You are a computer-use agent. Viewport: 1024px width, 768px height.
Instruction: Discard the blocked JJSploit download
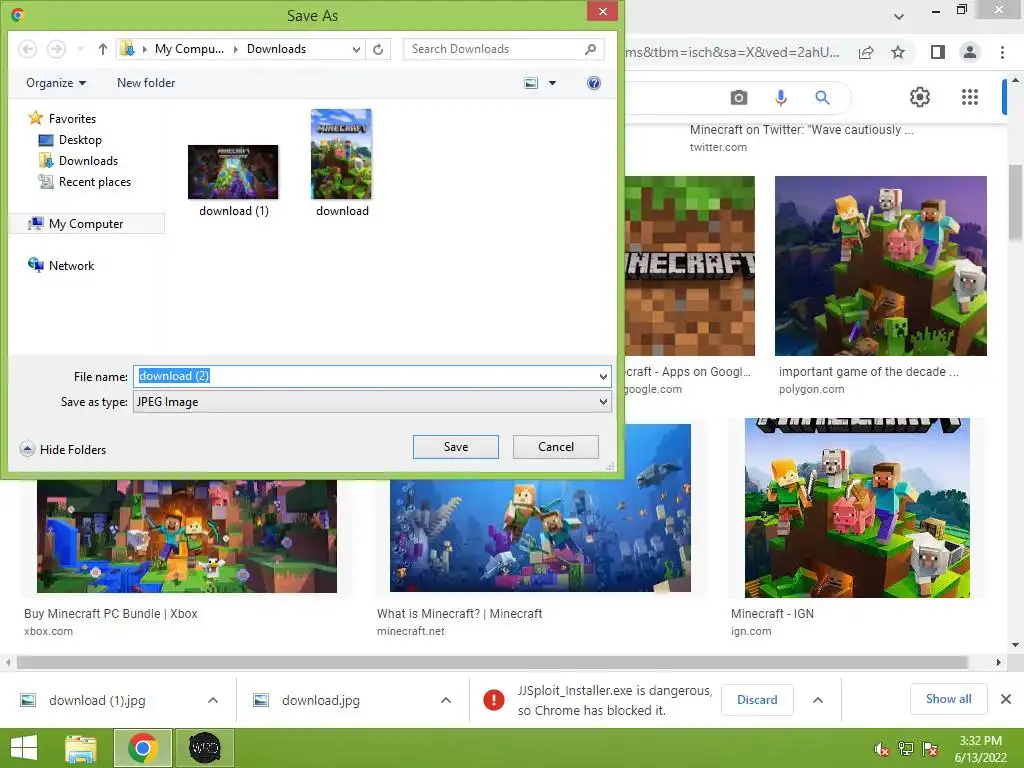pos(757,699)
